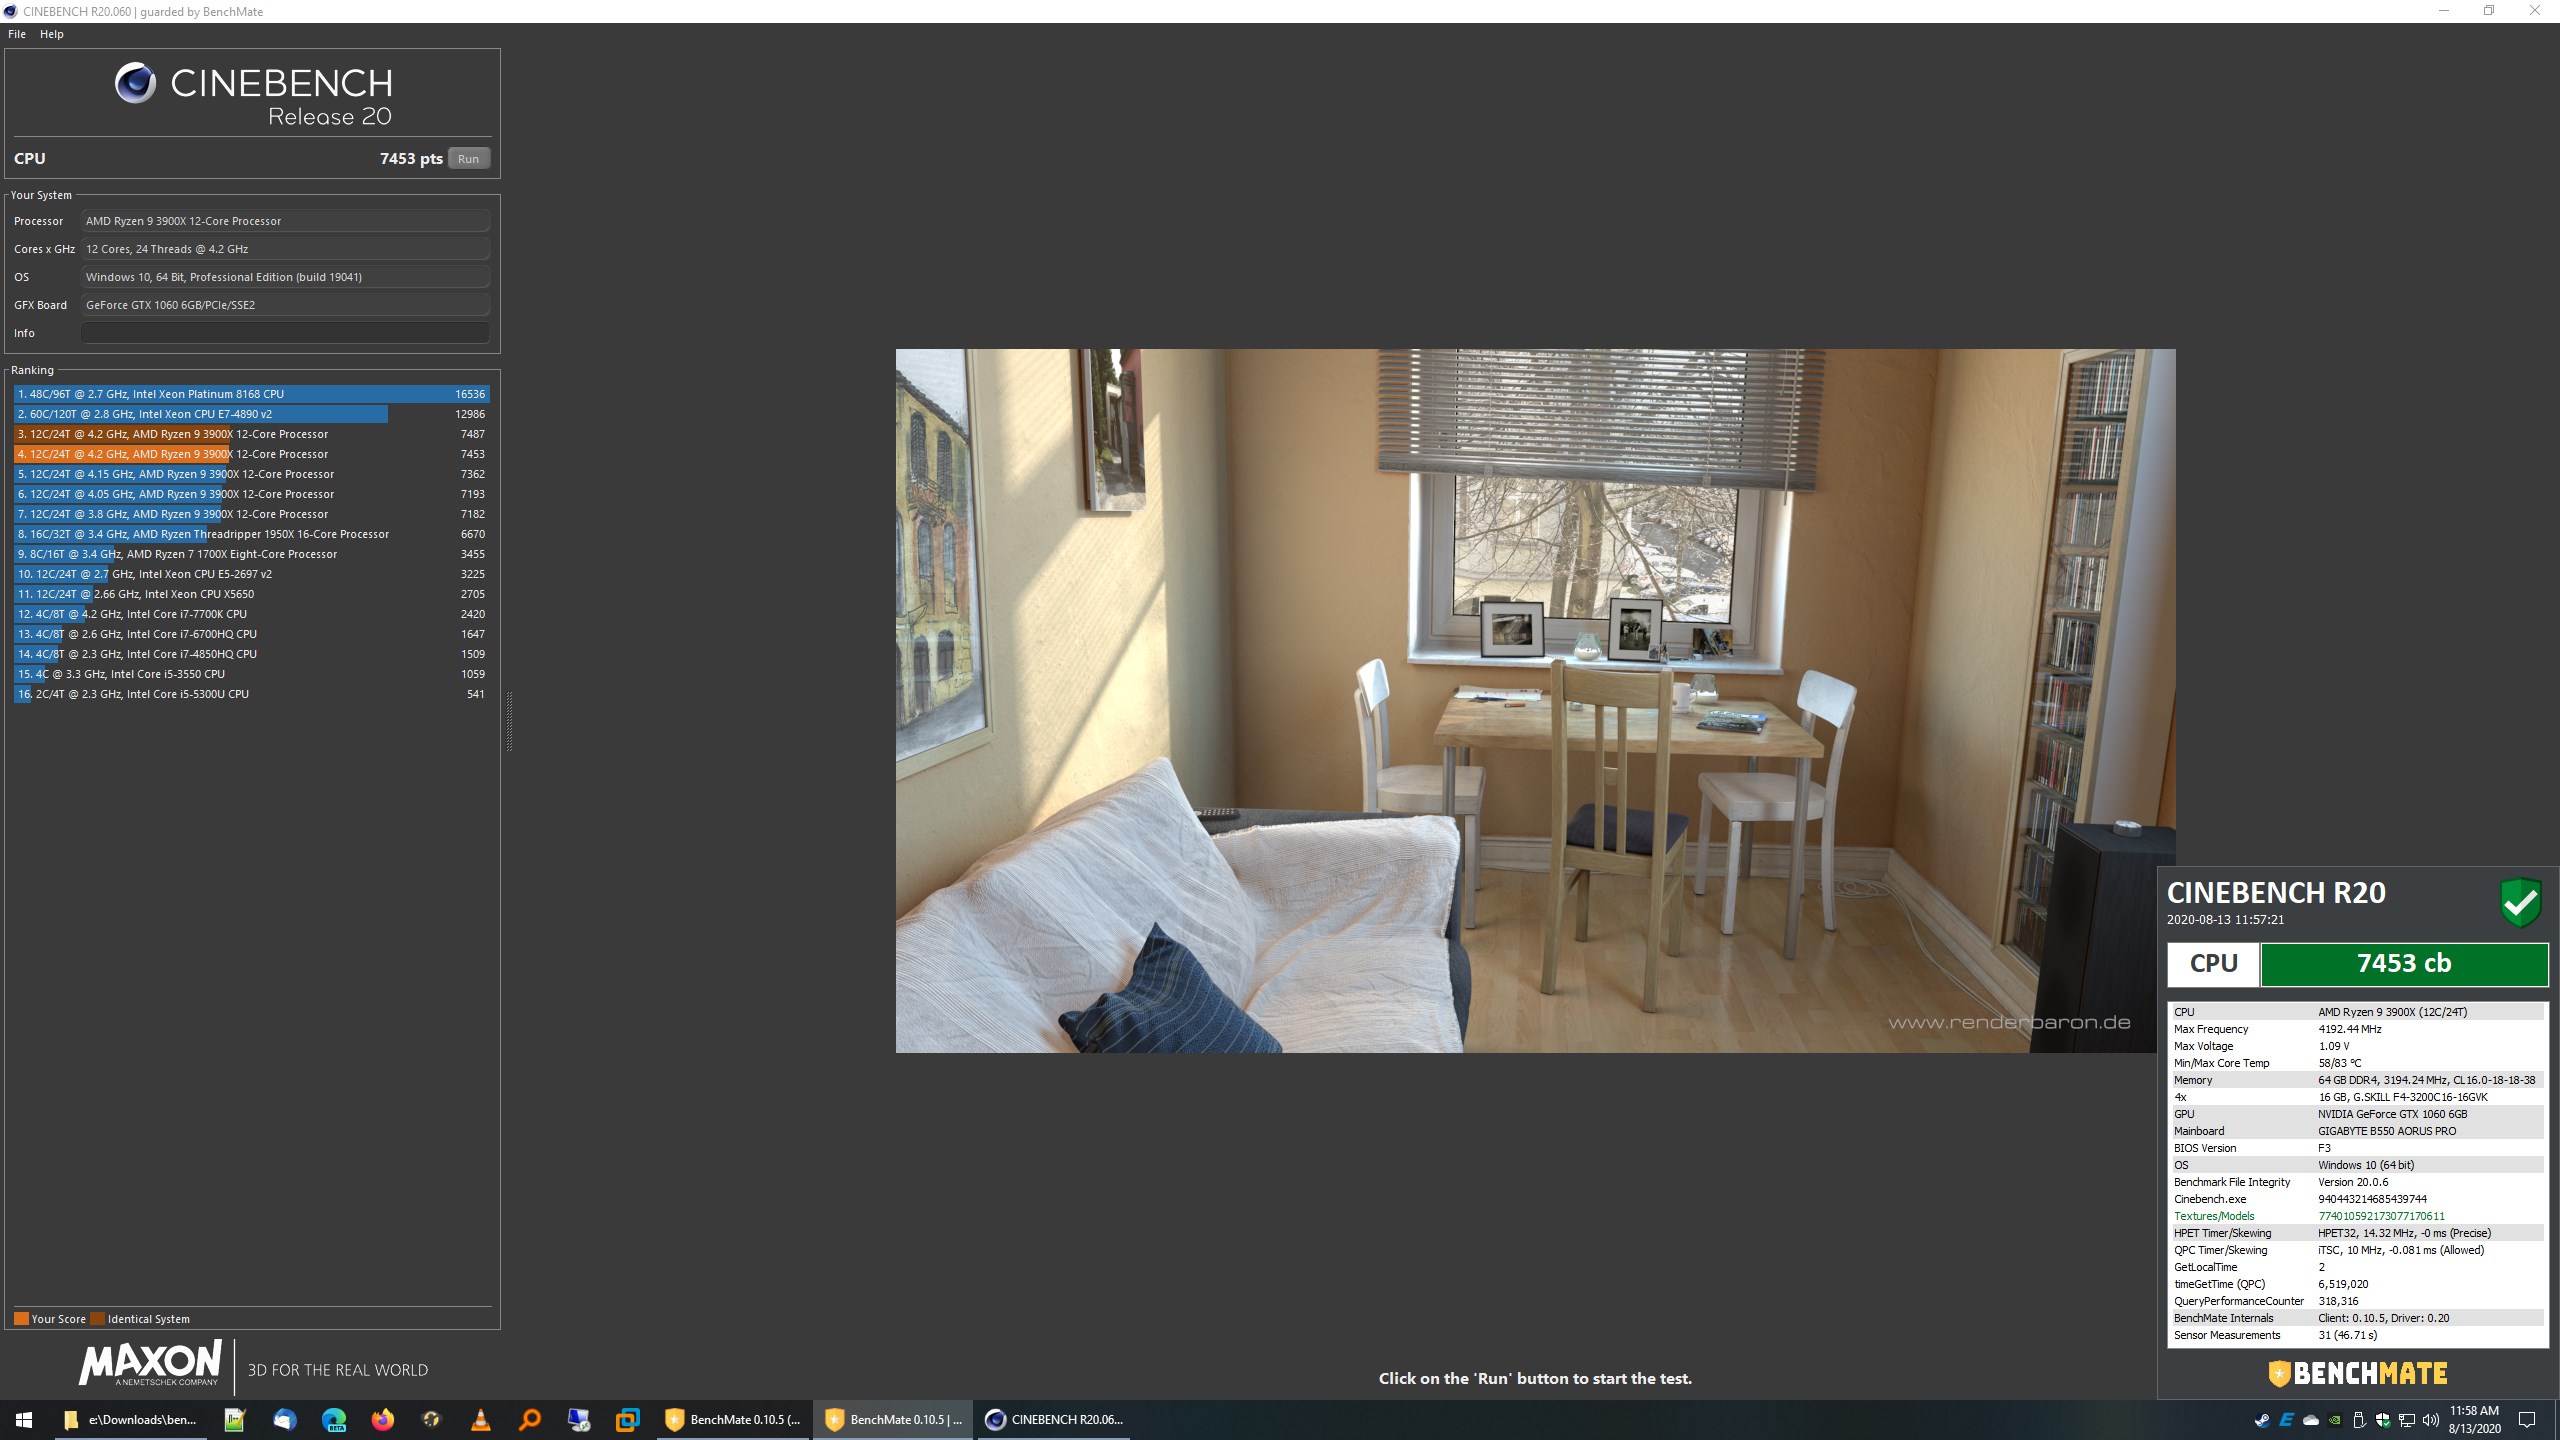2560x1440 pixels.
Task: Open the e:\Downloads File Explorer taskbar item
Action: coord(130,1419)
